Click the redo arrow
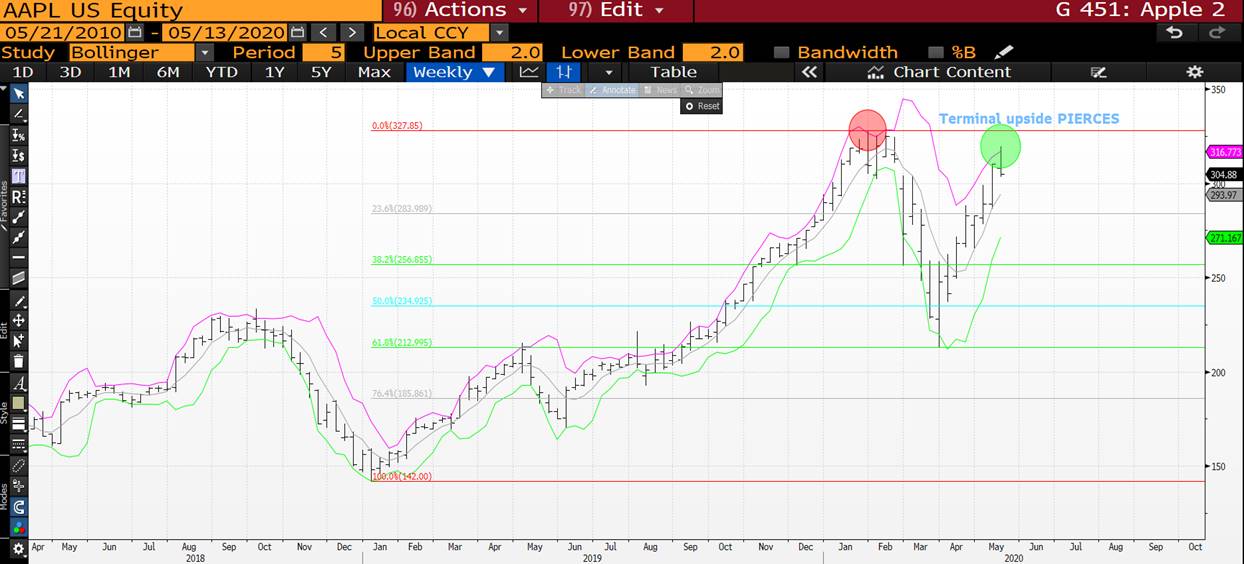Image resolution: width=1244 pixels, height=564 pixels. click(1217, 32)
